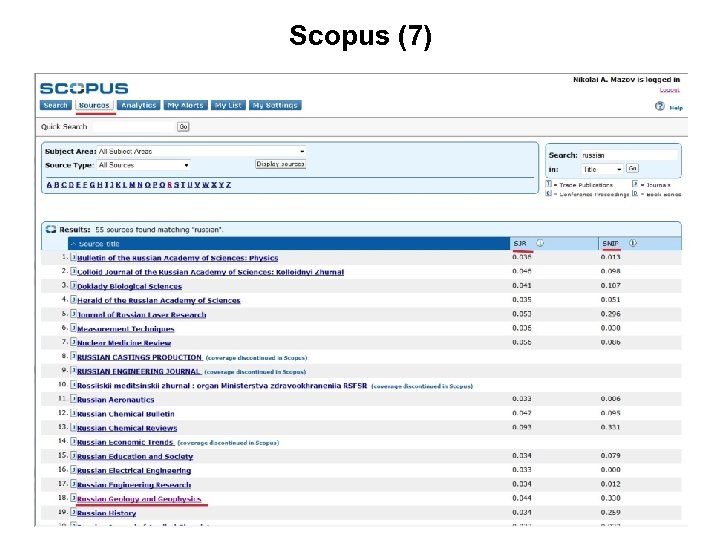The width and height of the screenshot is (720, 540).
Task: Click Rossiiskii meditsinskii zhurnal source title
Action: pos(222,386)
